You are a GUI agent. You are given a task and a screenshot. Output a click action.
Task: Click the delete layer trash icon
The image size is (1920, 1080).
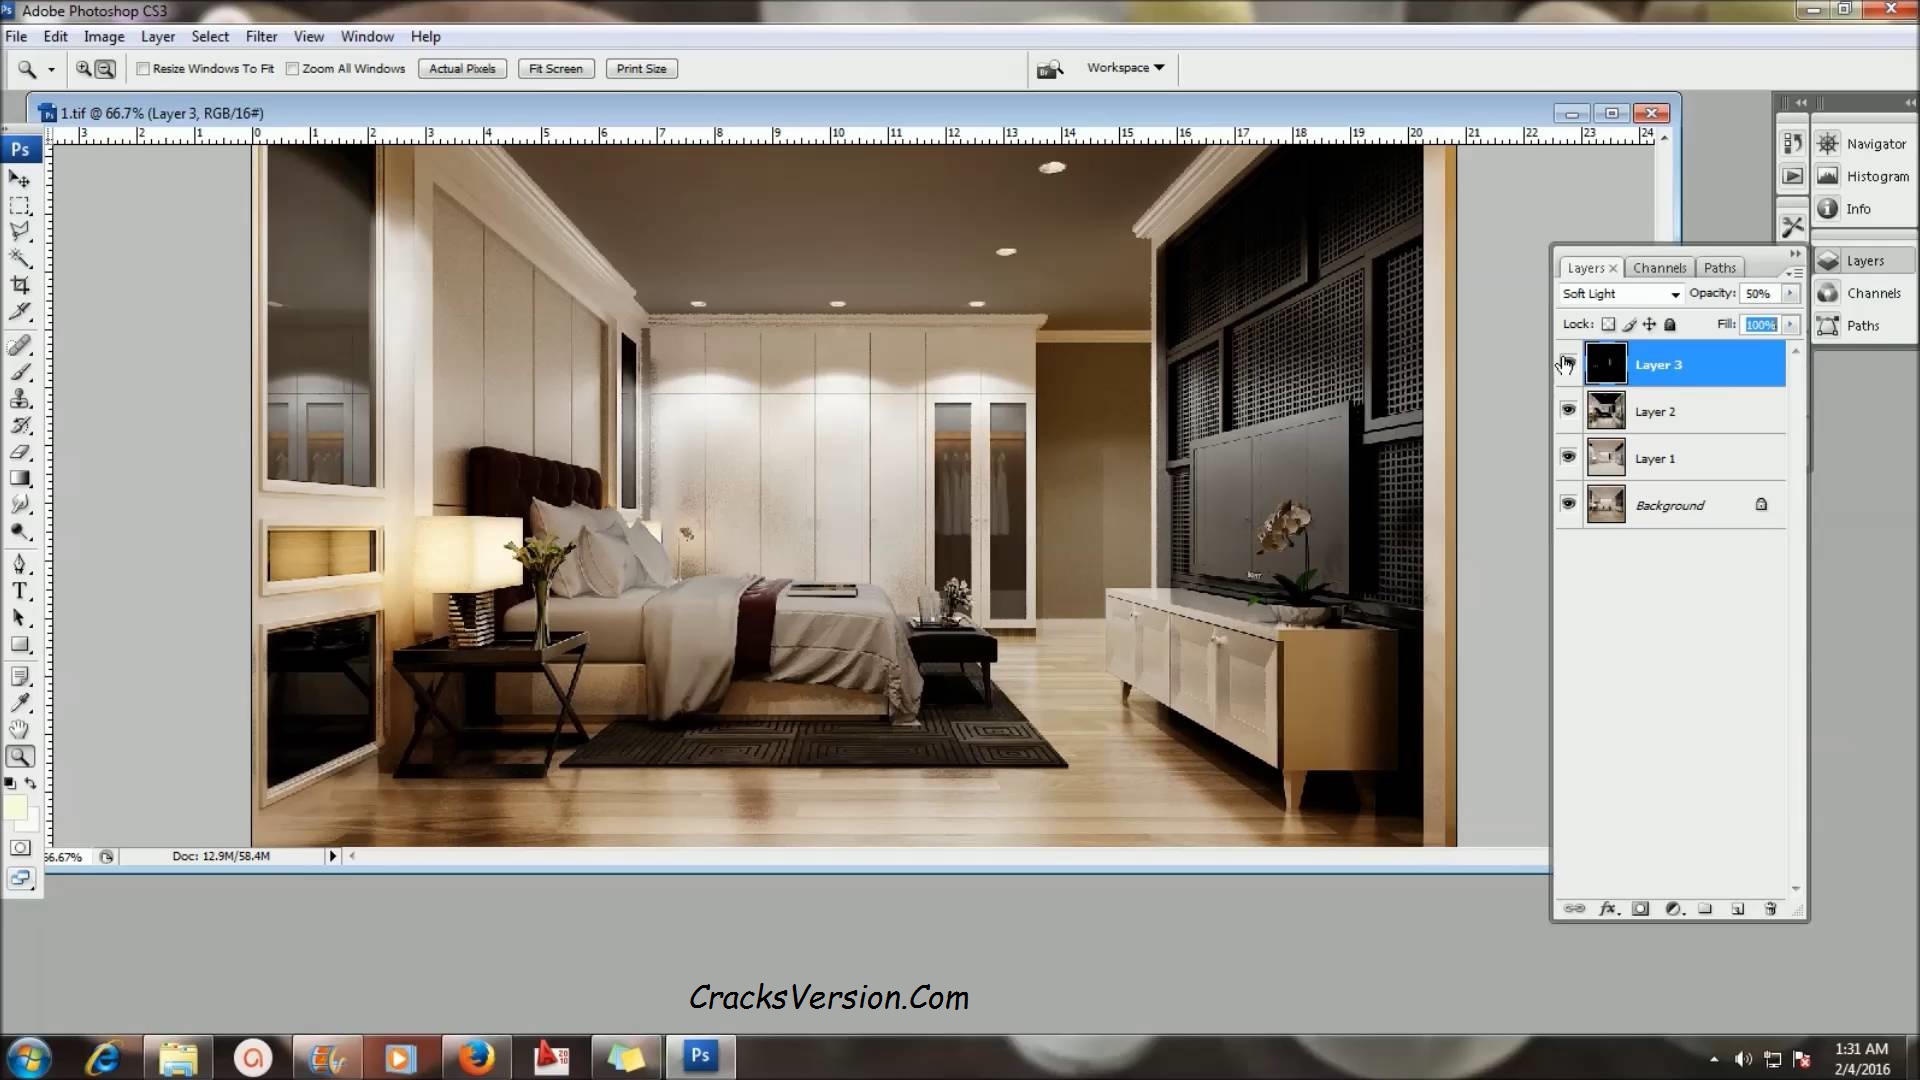tap(1770, 909)
